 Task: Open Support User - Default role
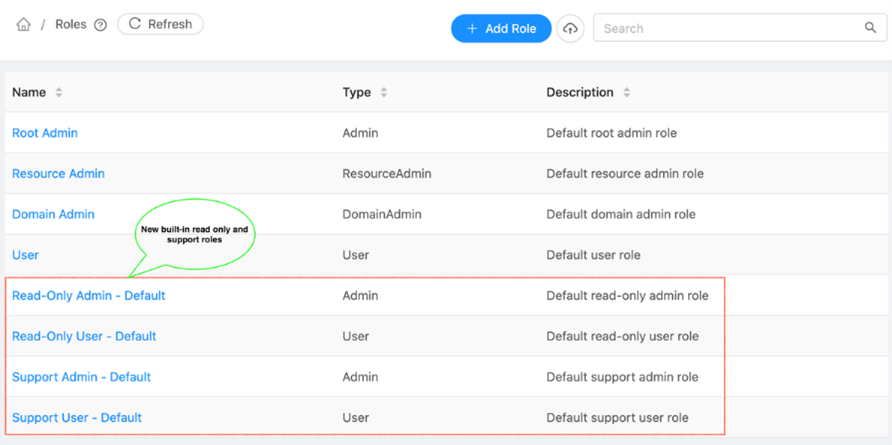pos(77,418)
